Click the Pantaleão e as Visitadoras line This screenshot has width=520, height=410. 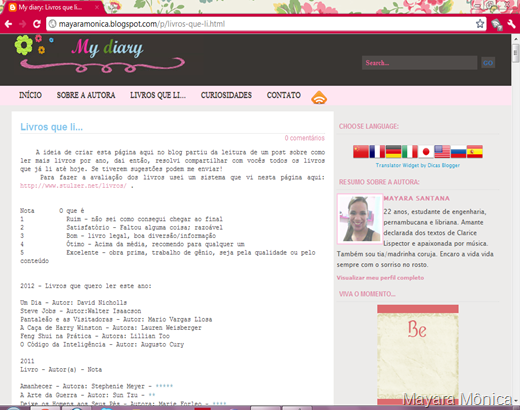(116, 319)
